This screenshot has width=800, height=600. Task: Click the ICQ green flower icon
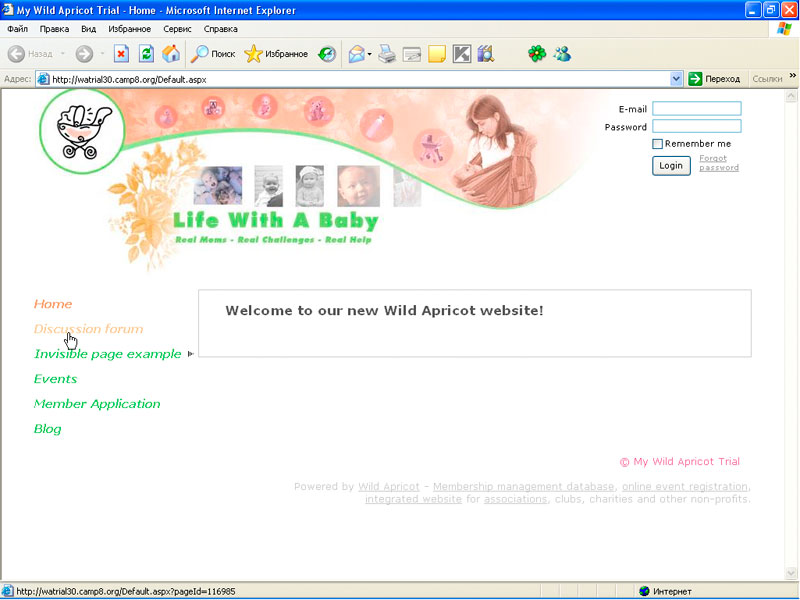(x=538, y=54)
